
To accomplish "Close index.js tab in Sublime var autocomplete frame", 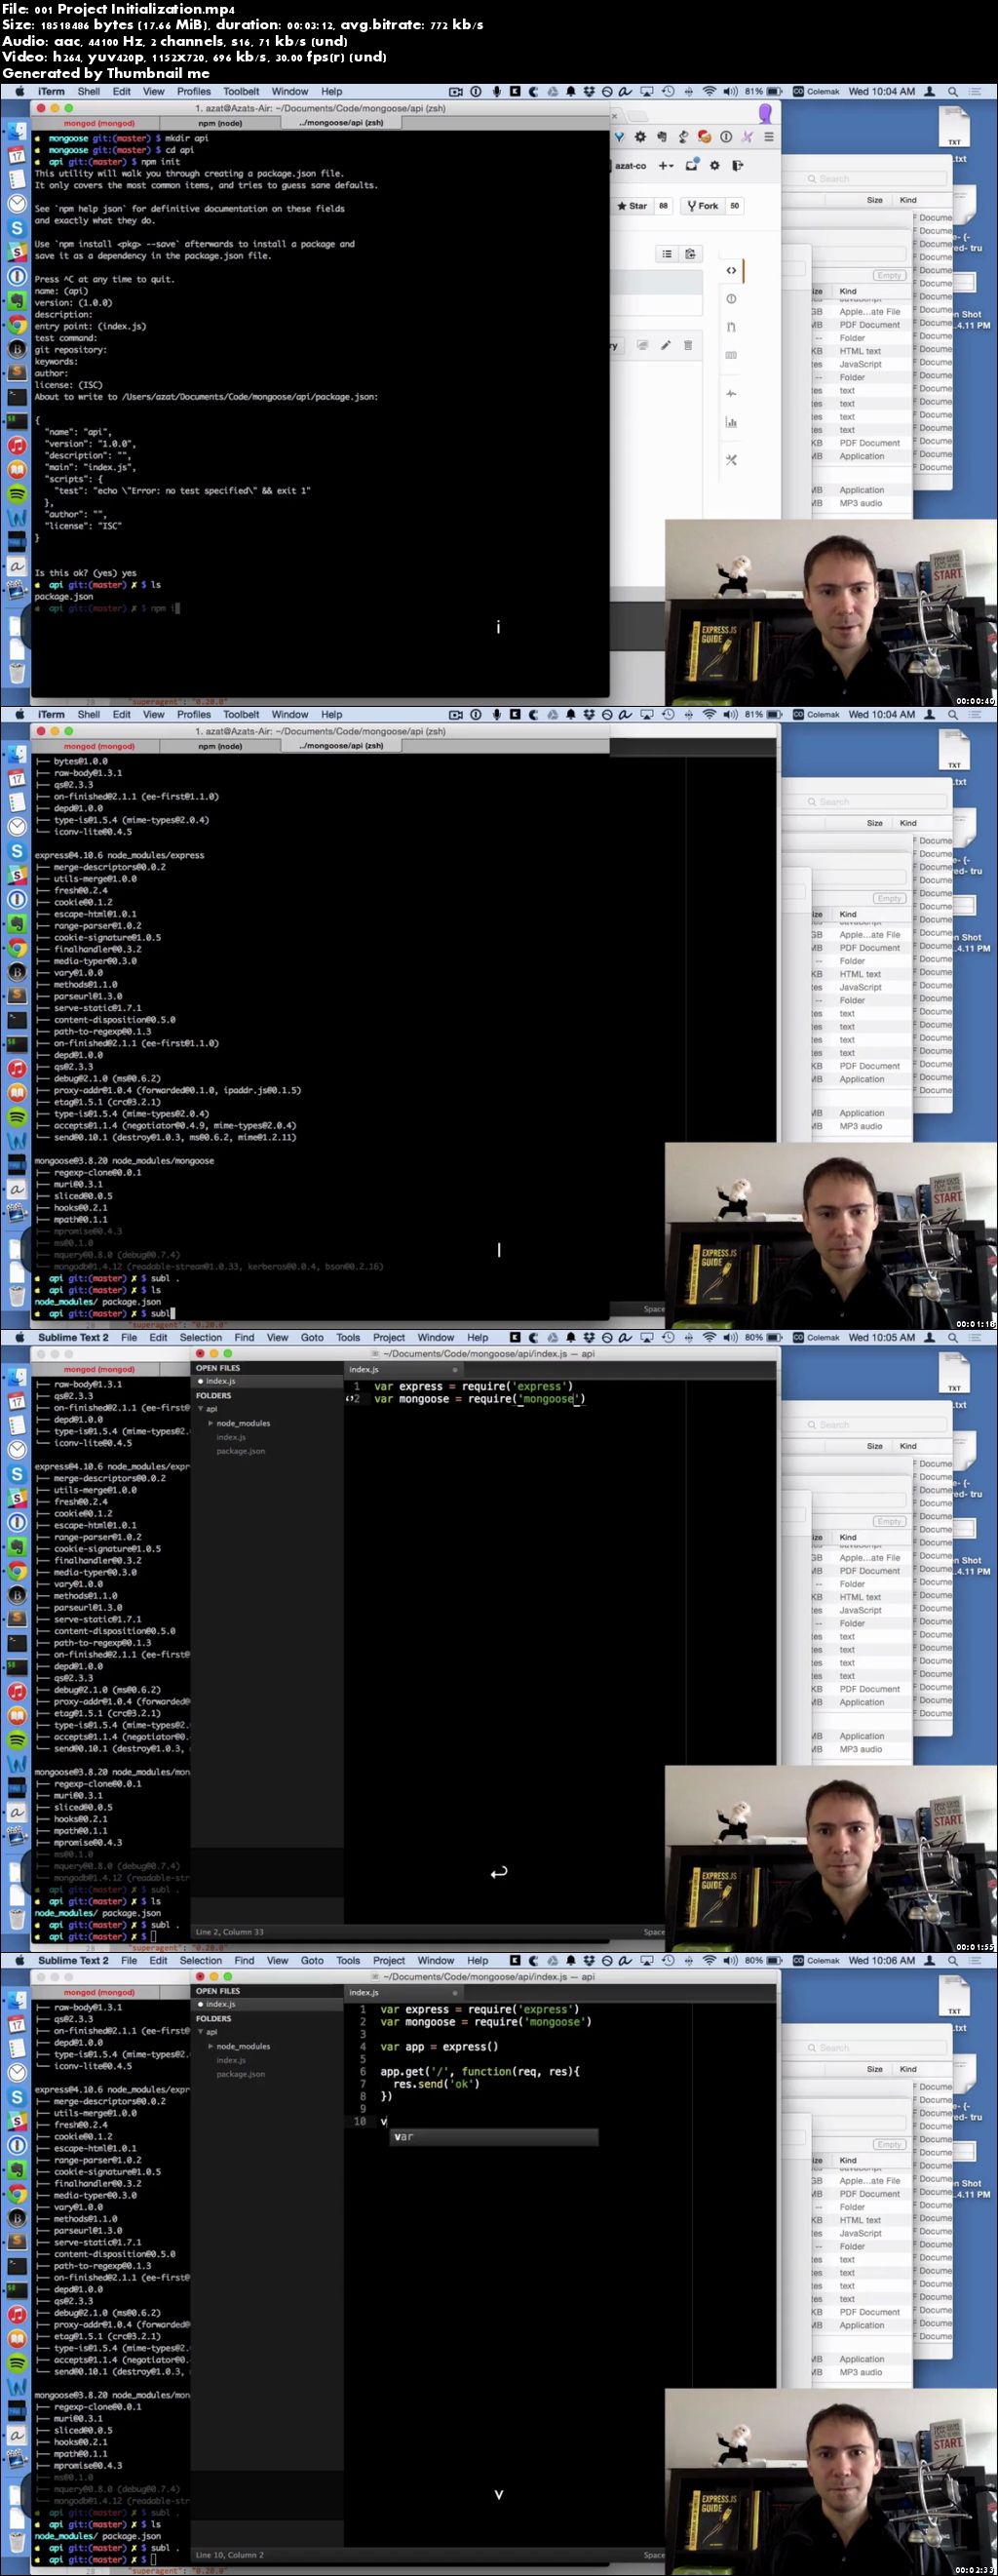I will pos(455,1992).
